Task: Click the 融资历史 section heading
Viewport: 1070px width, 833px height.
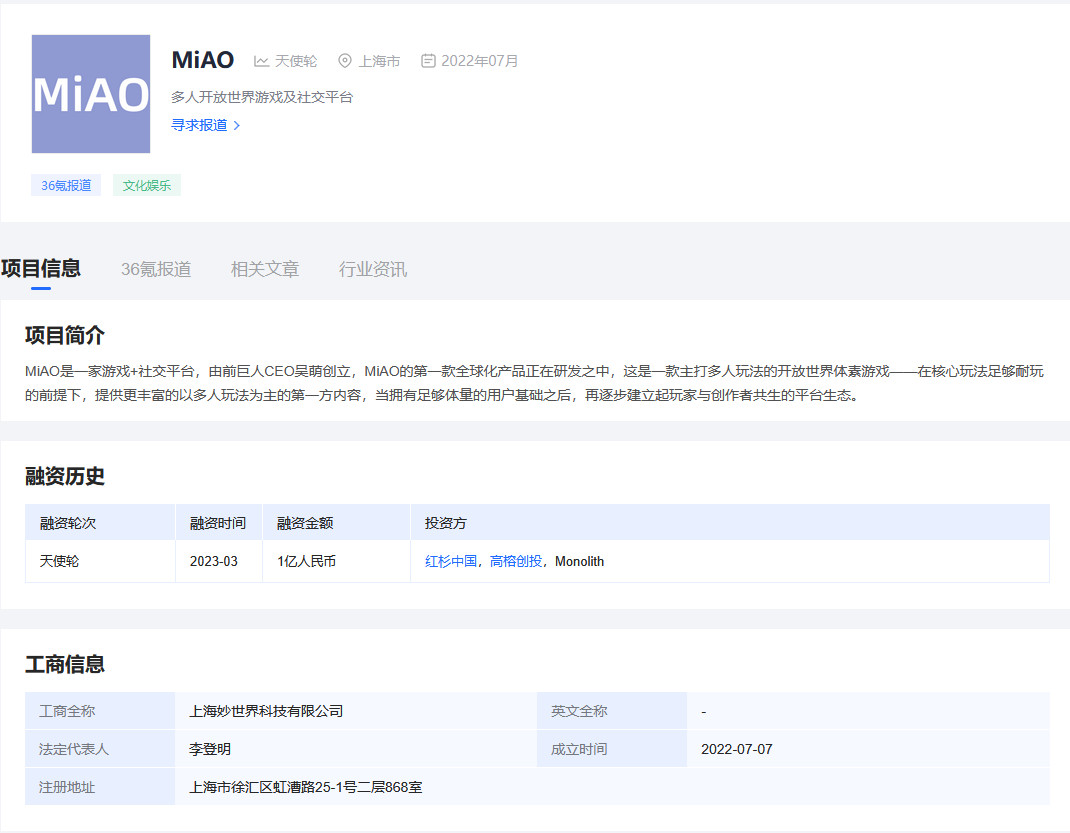Action: 65,476
